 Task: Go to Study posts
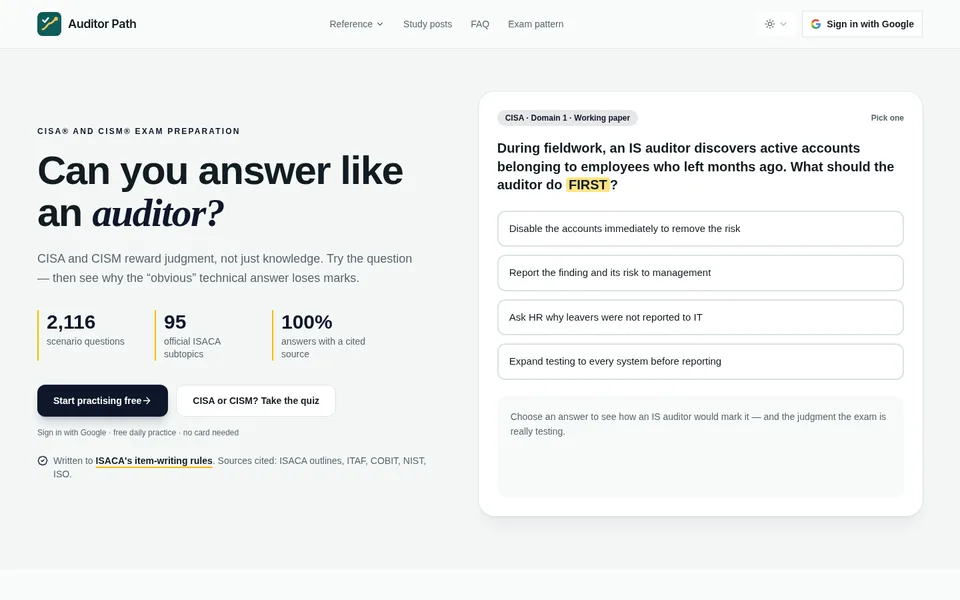point(427,24)
